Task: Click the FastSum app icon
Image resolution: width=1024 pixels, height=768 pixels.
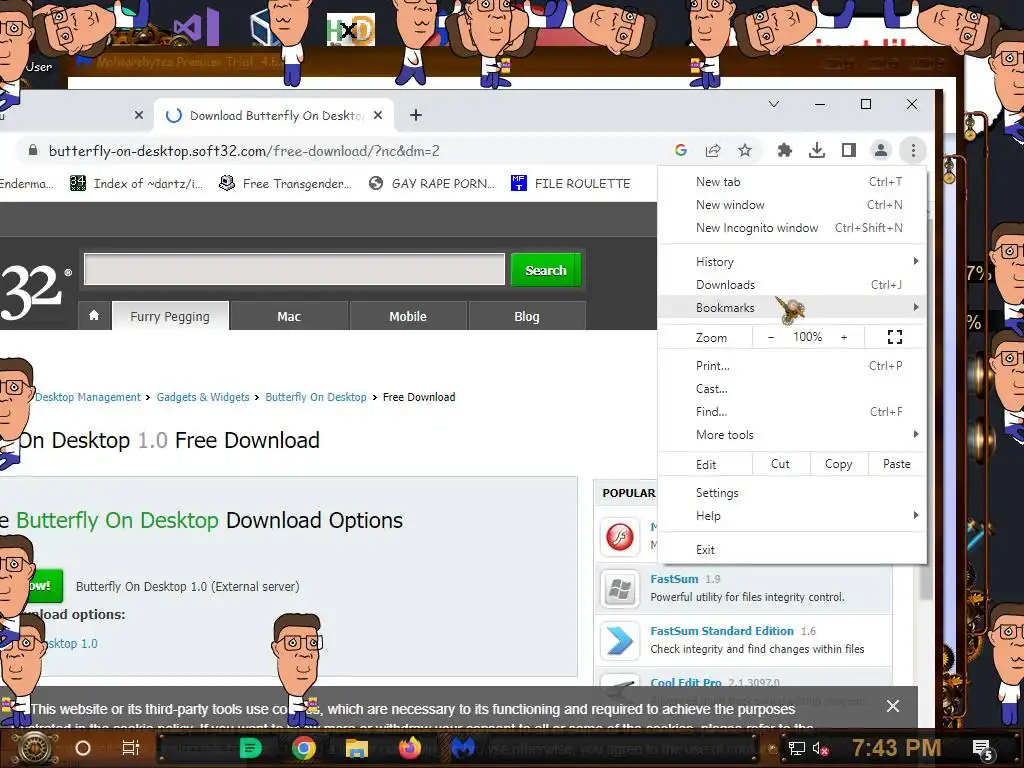Action: pyautogui.click(x=619, y=589)
